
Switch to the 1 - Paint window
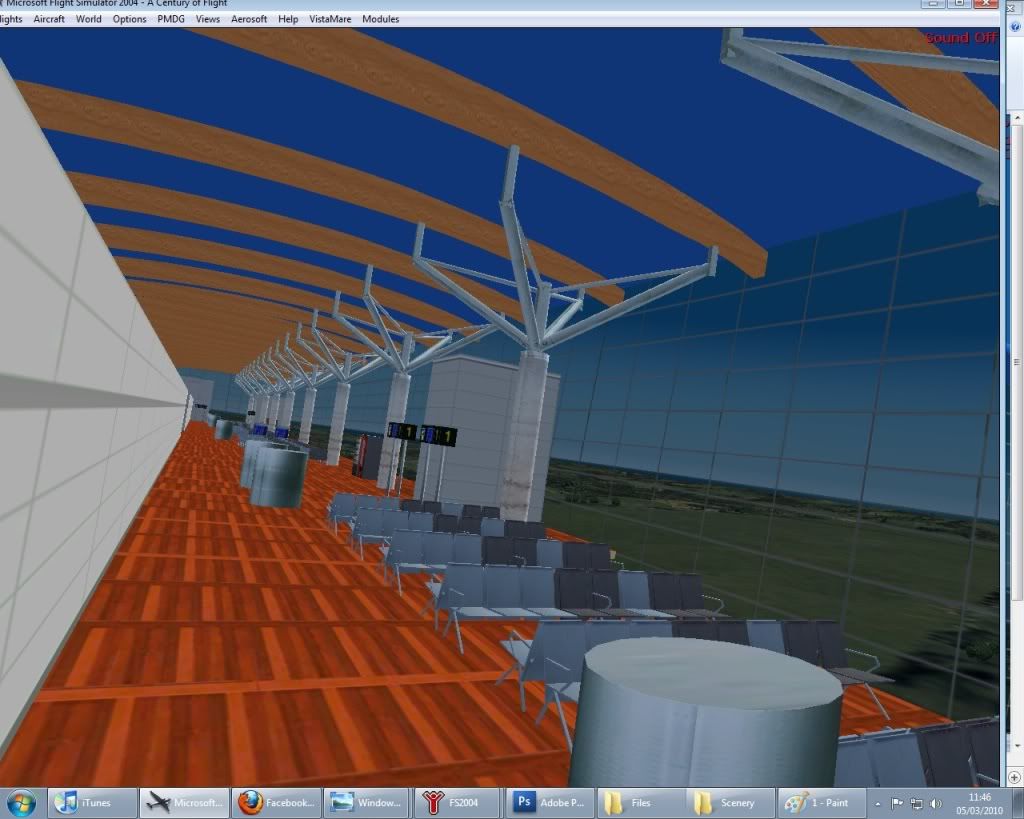[x=820, y=802]
